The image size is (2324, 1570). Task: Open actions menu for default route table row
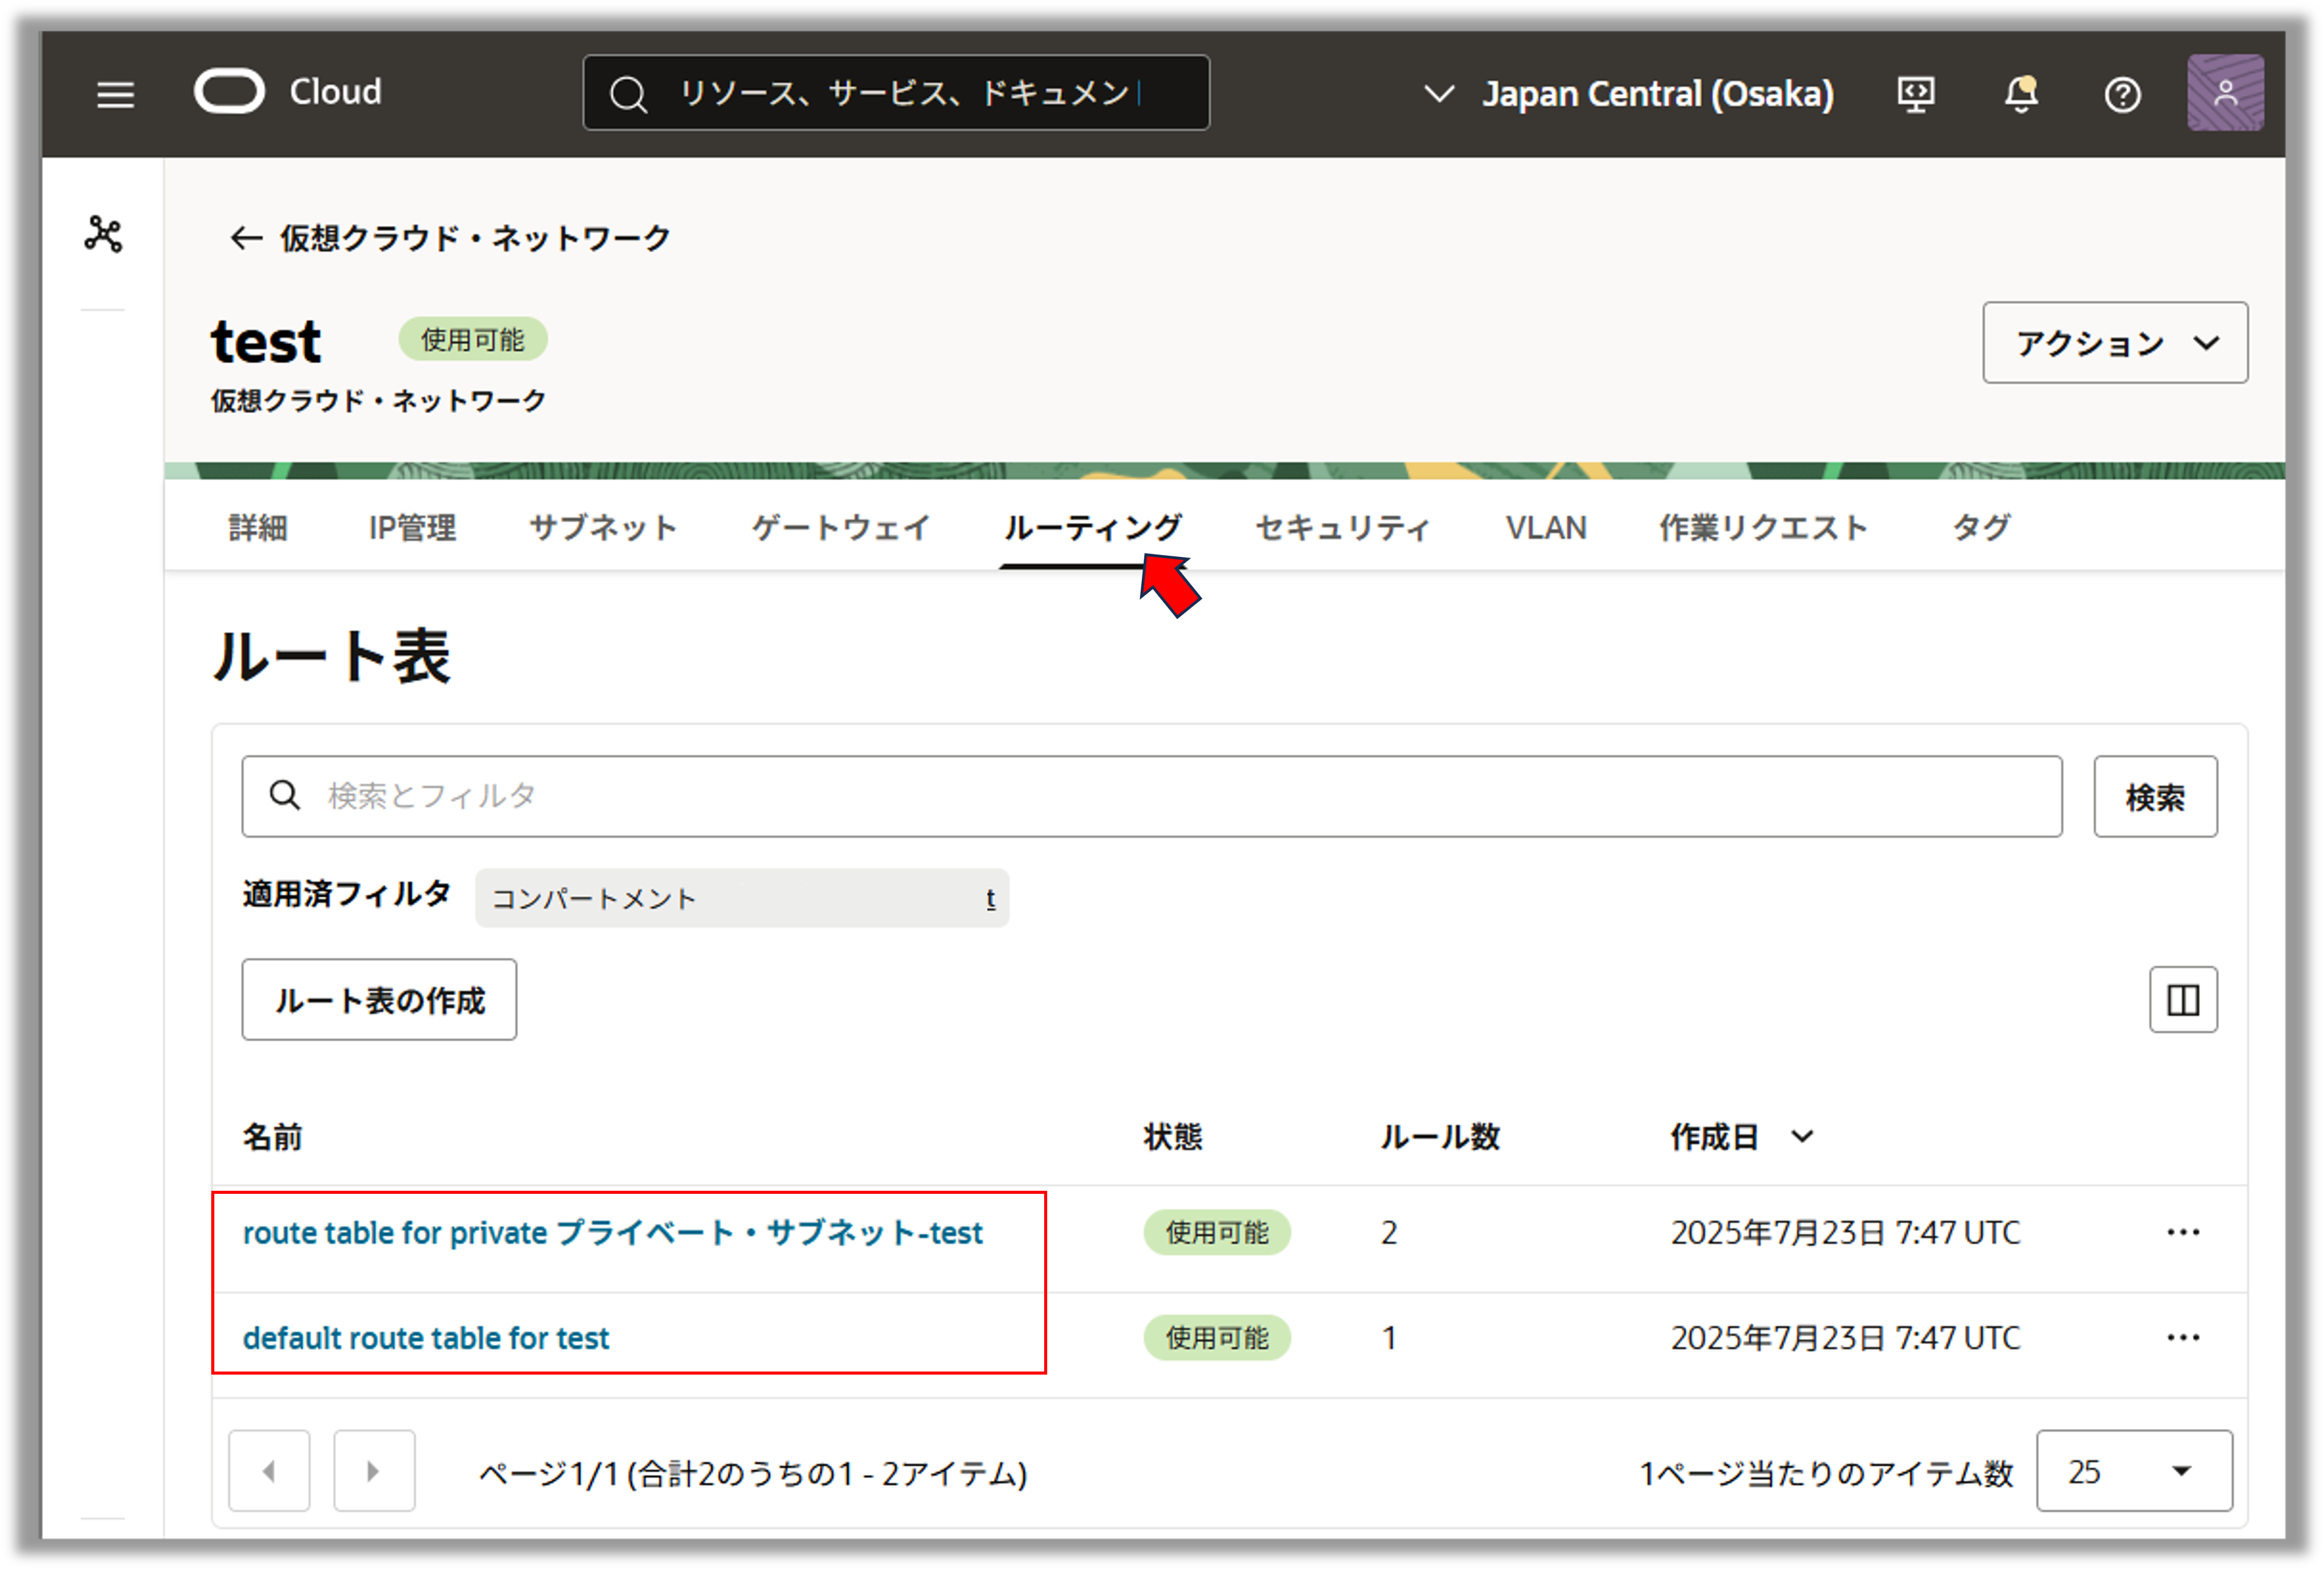click(x=2182, y=1337)
